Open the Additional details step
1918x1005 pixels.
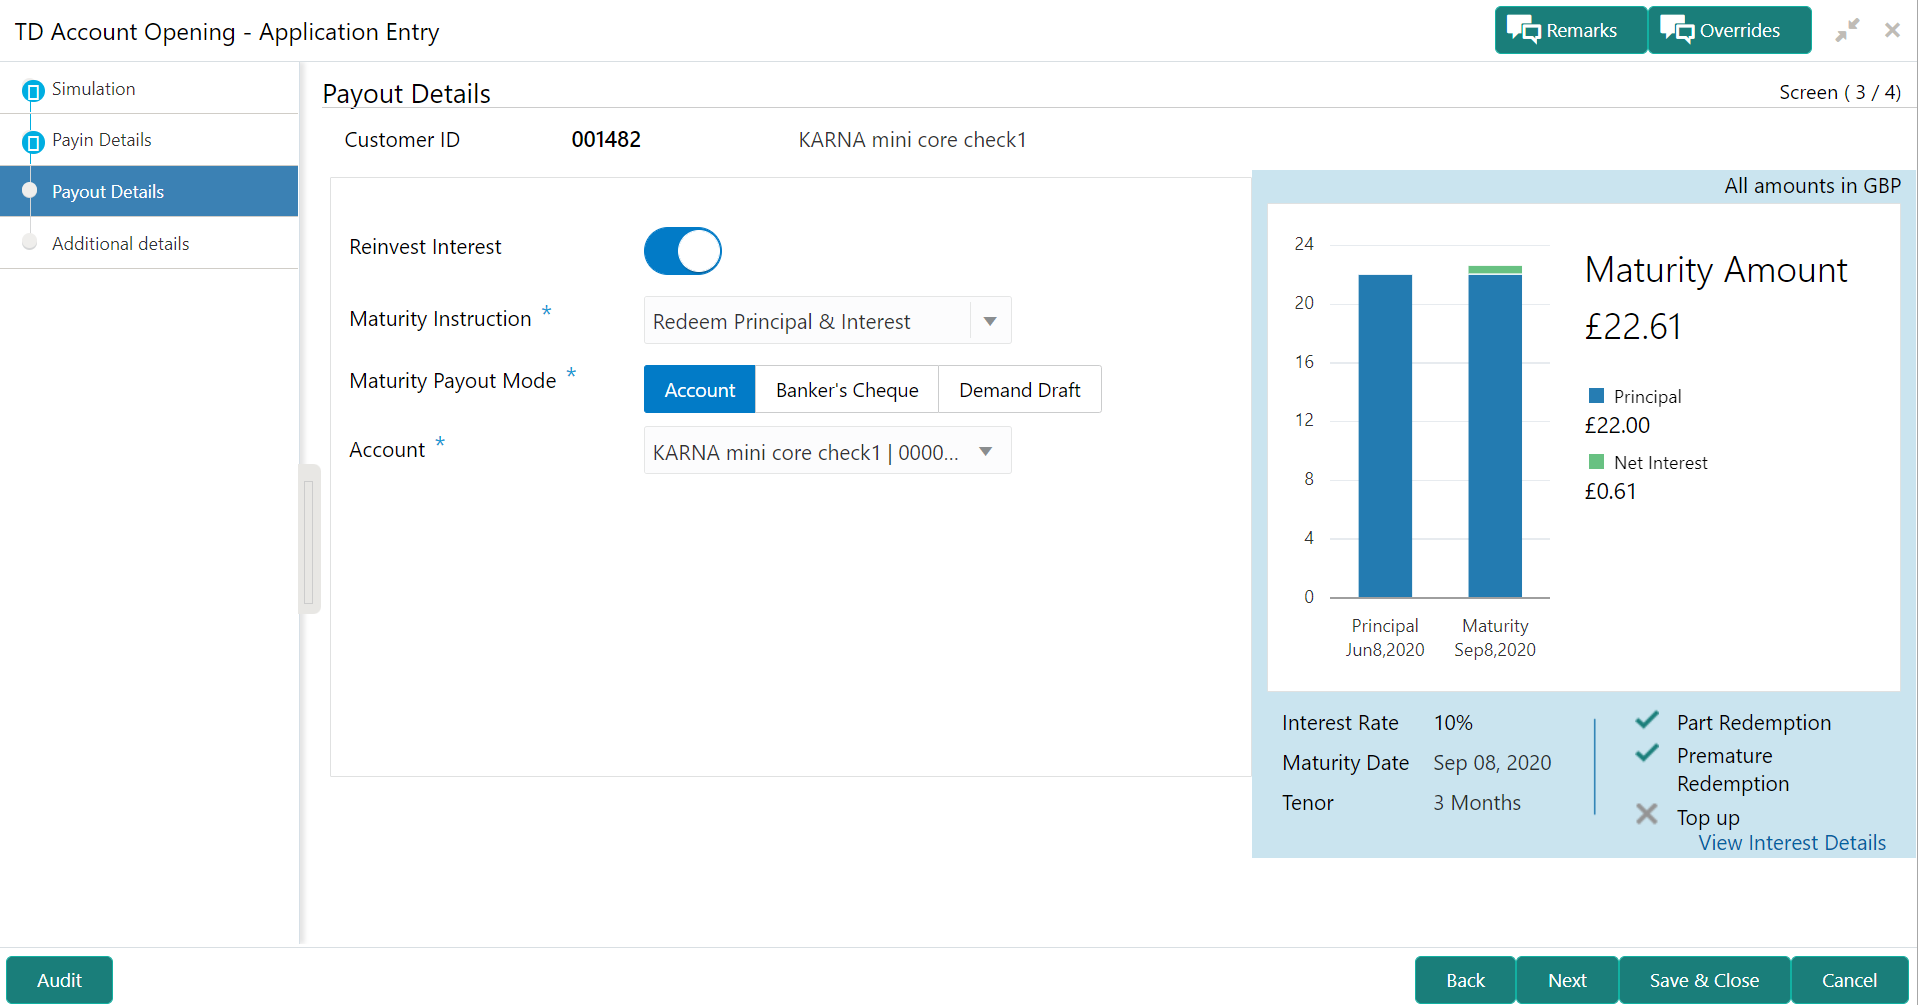120,243
